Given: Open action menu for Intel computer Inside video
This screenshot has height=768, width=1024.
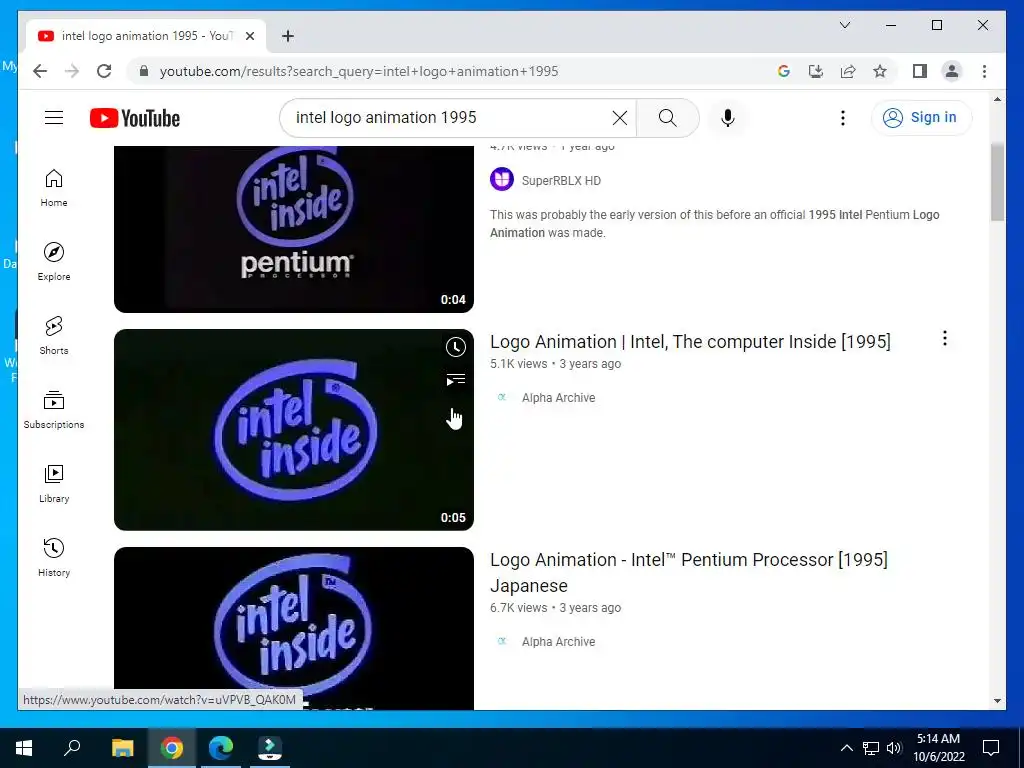Looking at the screenshot, I should pos(944,338).
